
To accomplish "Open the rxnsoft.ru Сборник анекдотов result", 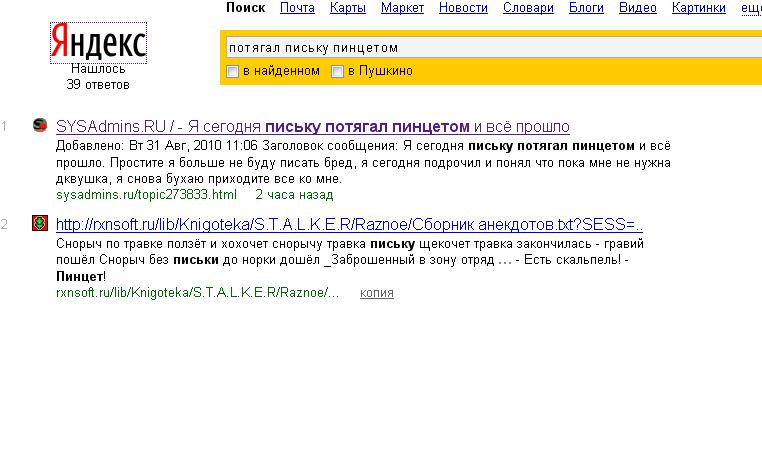I will tap(349, 225).
